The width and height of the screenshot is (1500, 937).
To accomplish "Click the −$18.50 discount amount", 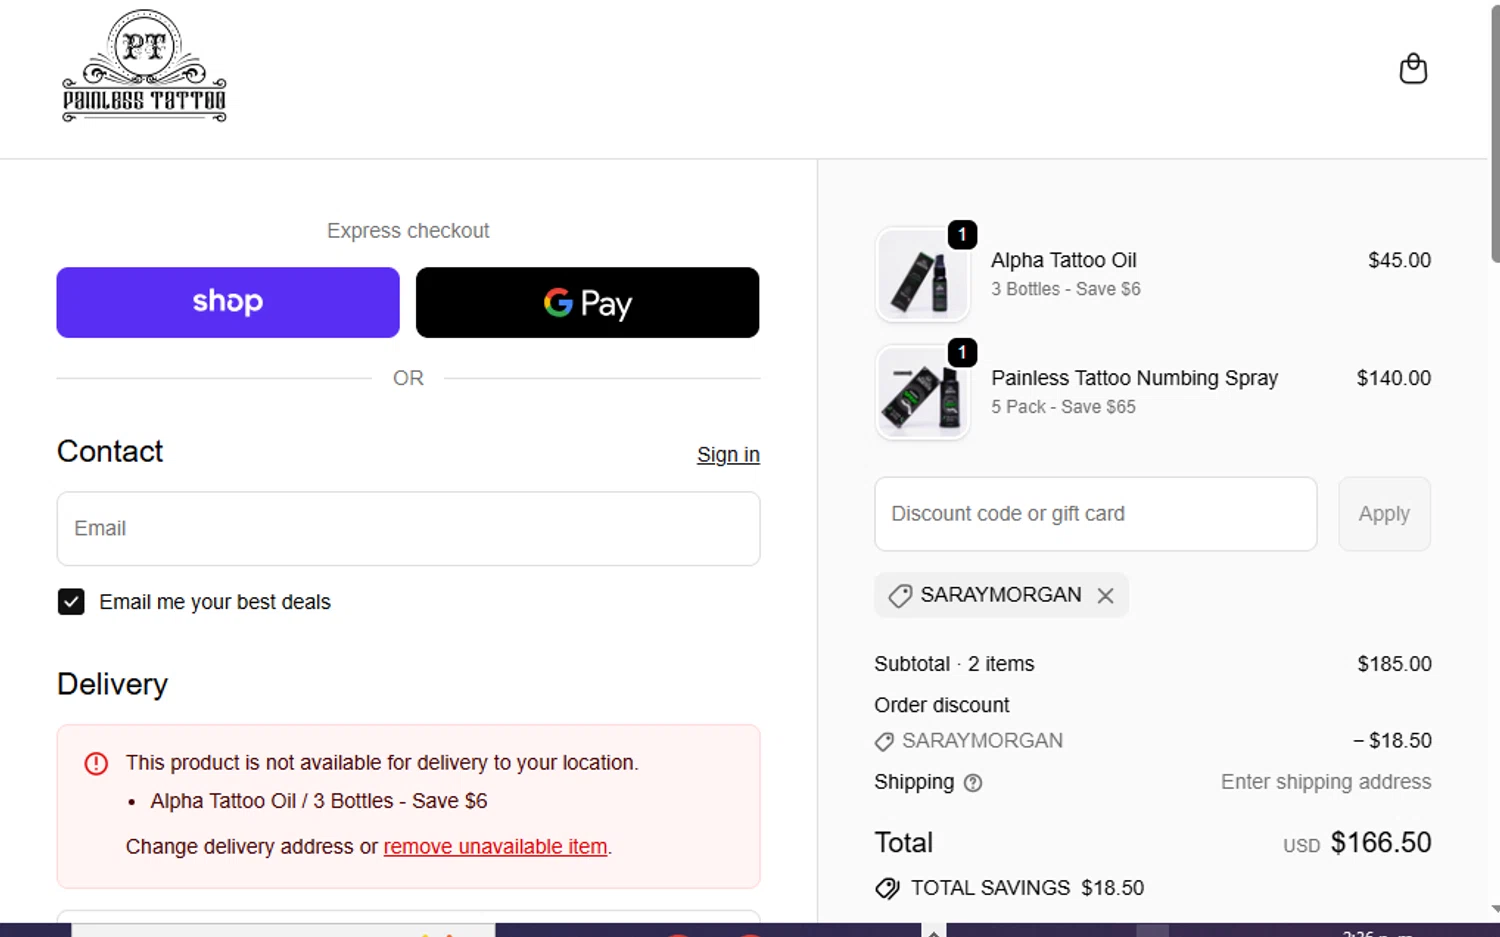I will coord(1392,741).
